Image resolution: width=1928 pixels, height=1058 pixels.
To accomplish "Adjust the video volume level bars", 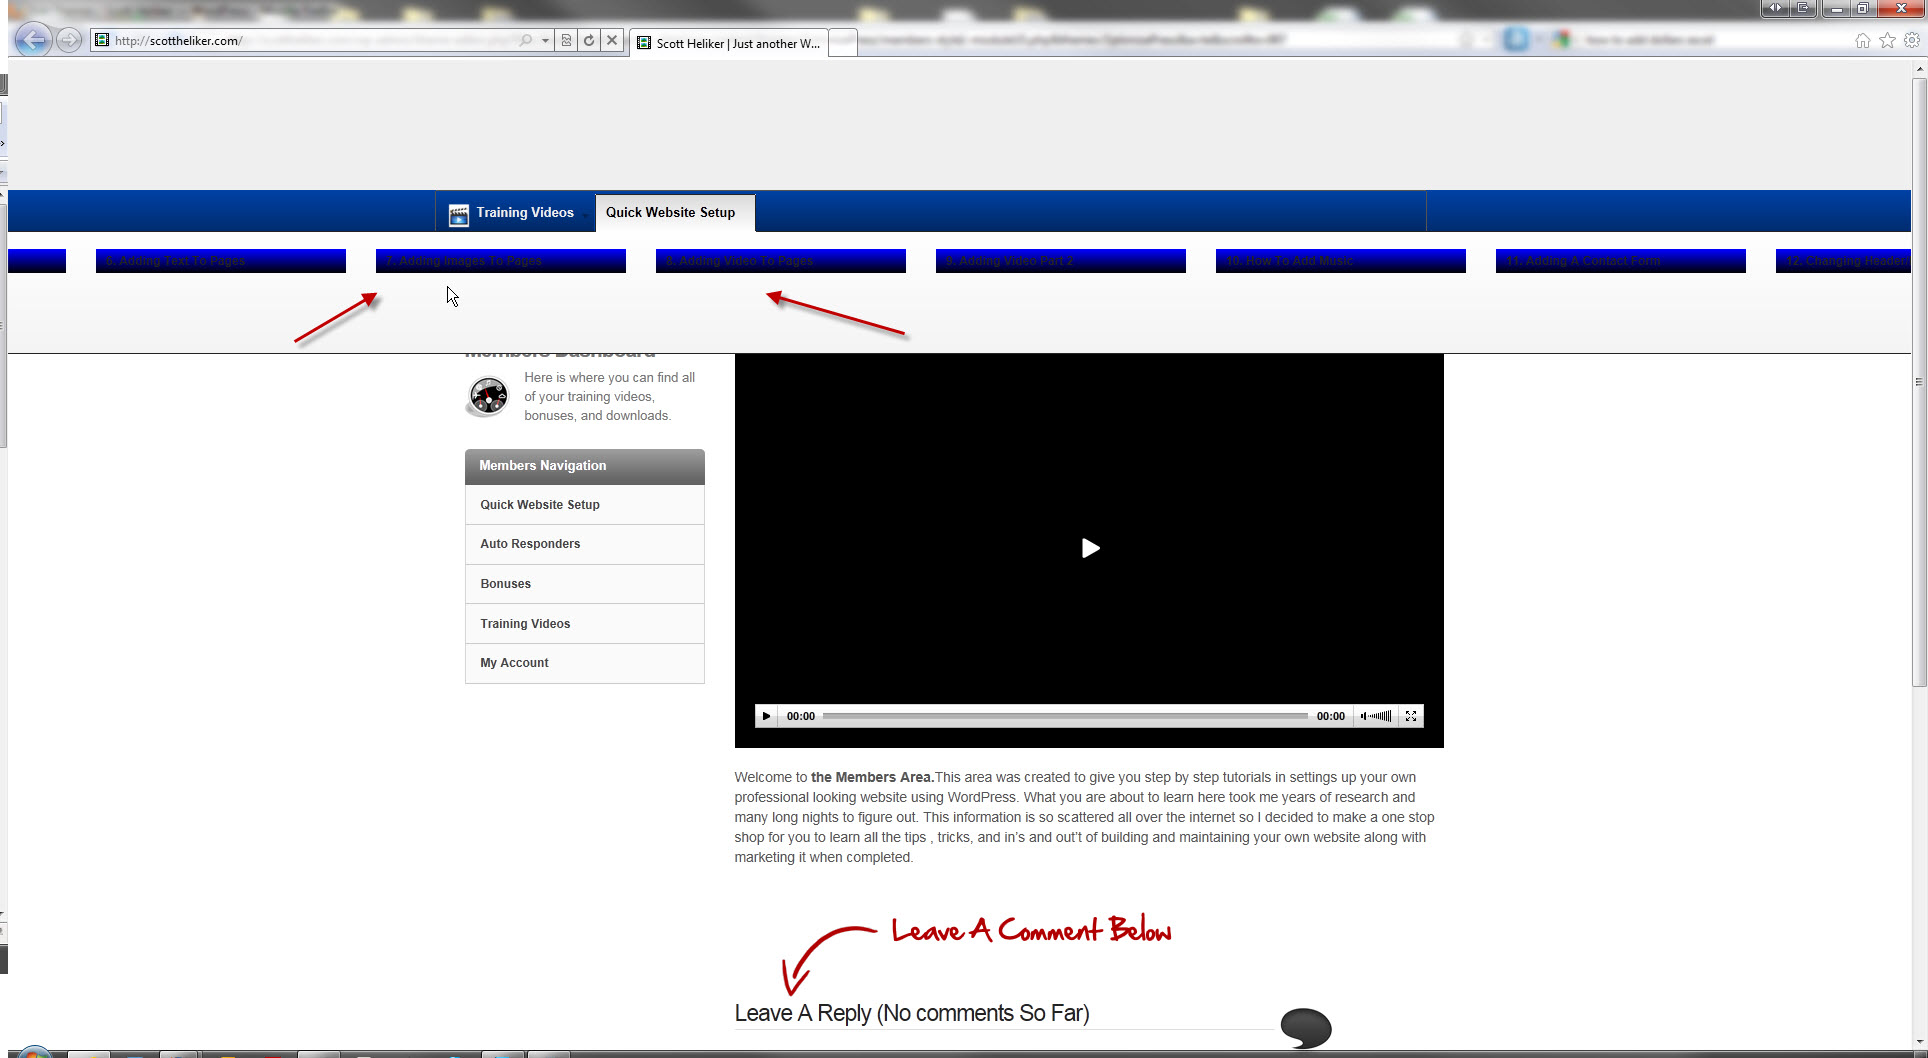I will tap(1381, 716).
